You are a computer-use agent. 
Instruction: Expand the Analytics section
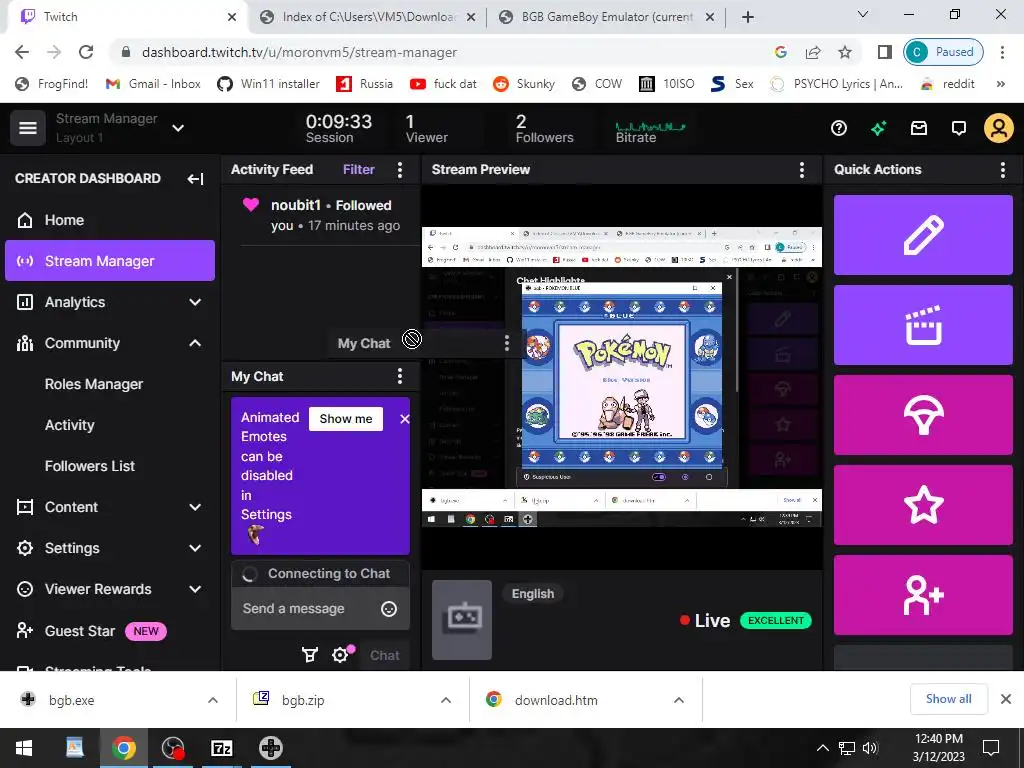click(195, 302)
